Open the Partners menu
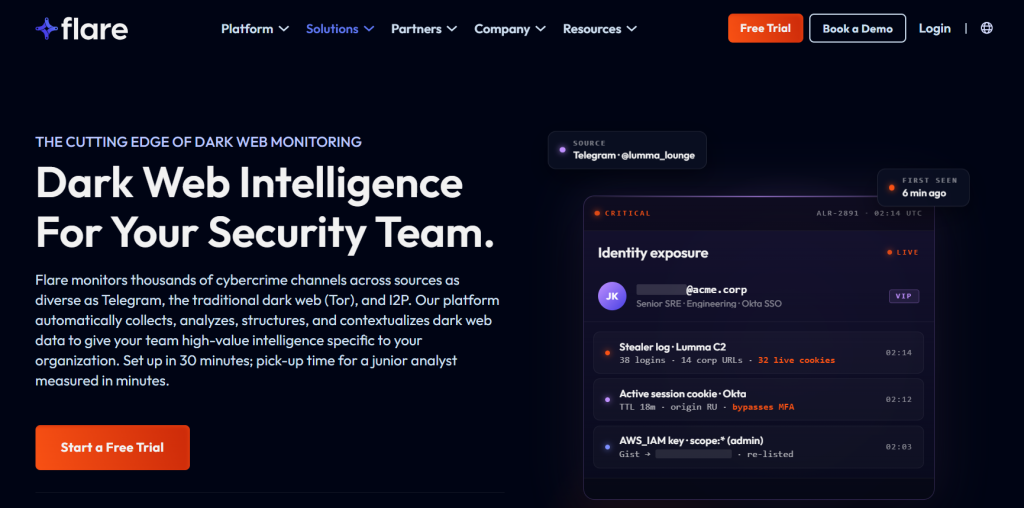Viewport: 1024px width, 508px height. [424, 29]
